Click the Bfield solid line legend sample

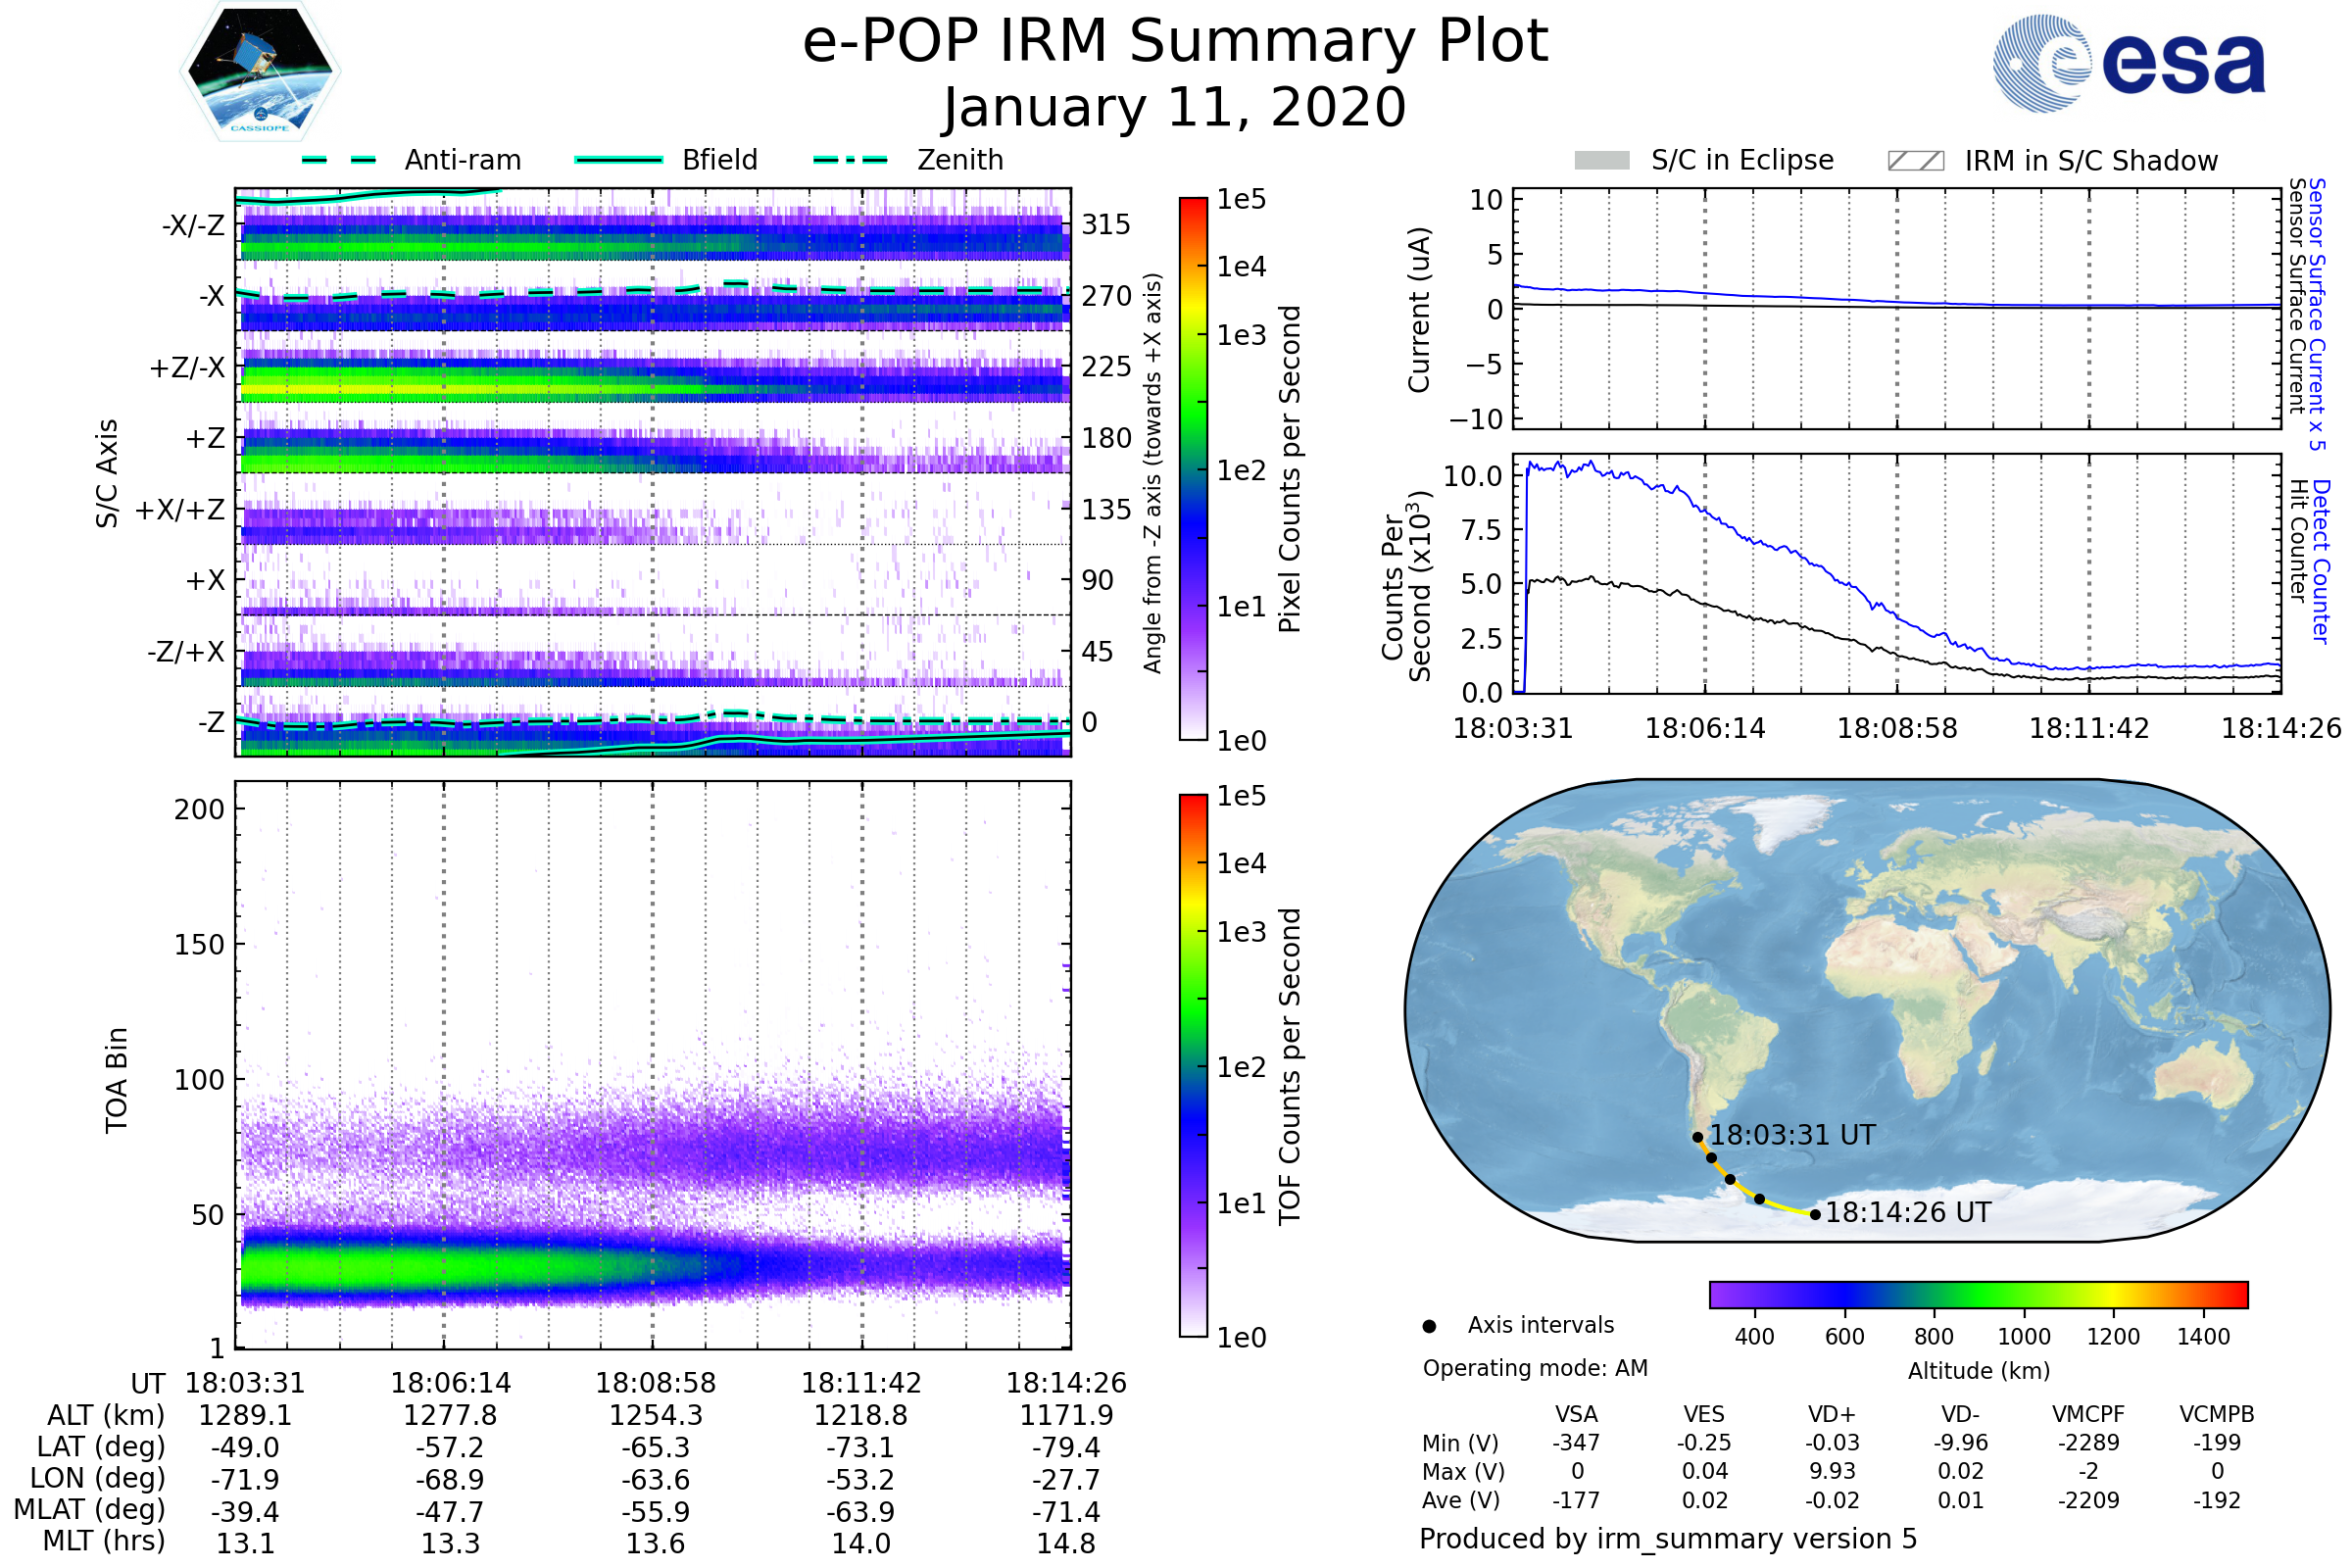[619, 160]
